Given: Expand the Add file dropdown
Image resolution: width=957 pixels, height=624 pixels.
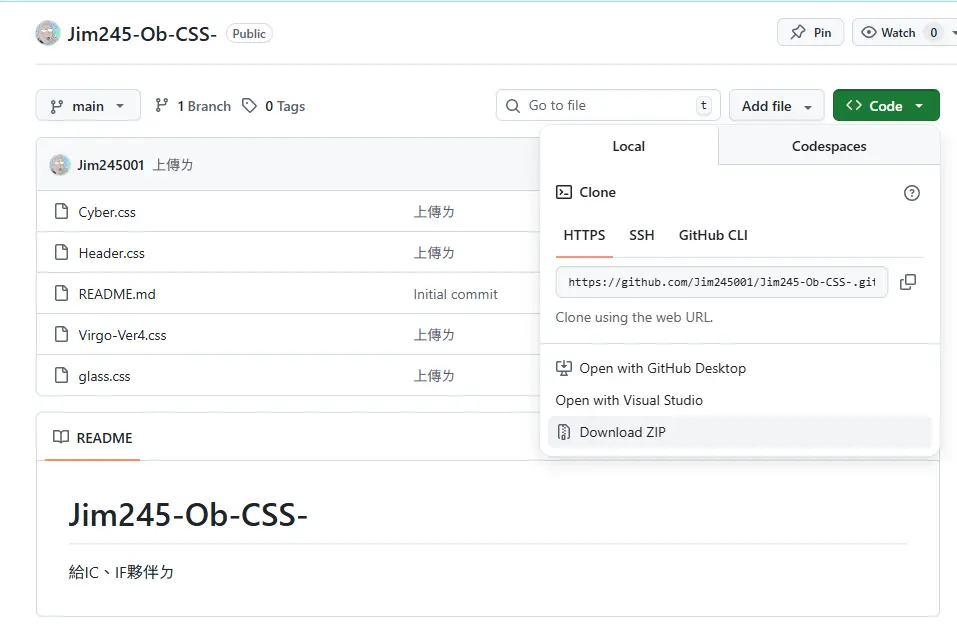Looking at the screenshot, I should pyautogui.click(x=776, y=106).
